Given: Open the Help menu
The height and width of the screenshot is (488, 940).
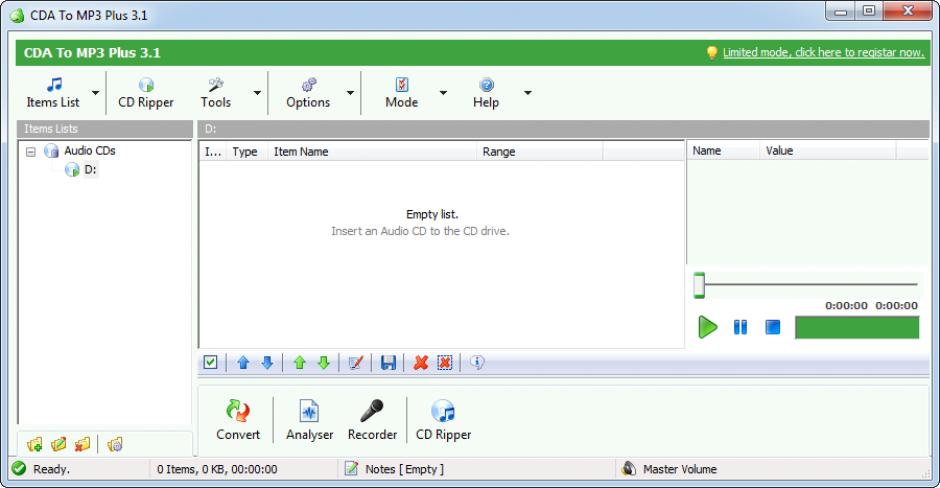Looking at the screenshot, I should [486, 93].
